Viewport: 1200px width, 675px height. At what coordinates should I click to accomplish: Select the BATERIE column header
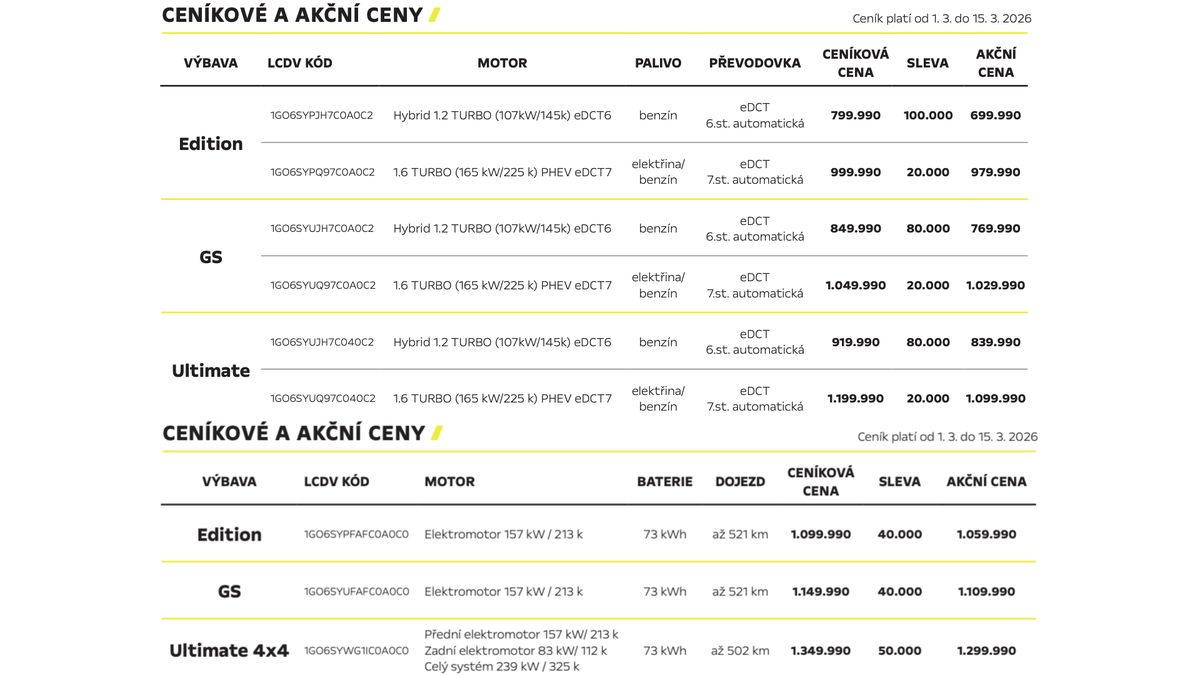coord(665,481)
